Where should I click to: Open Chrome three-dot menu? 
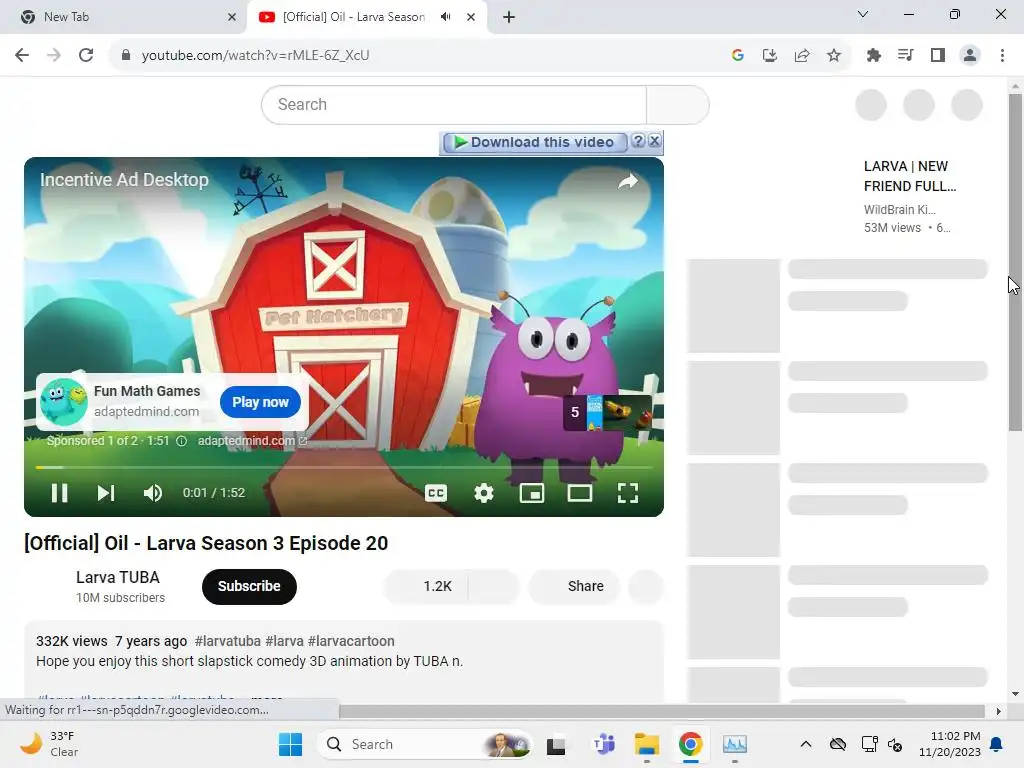click(x=1002, y=56)
